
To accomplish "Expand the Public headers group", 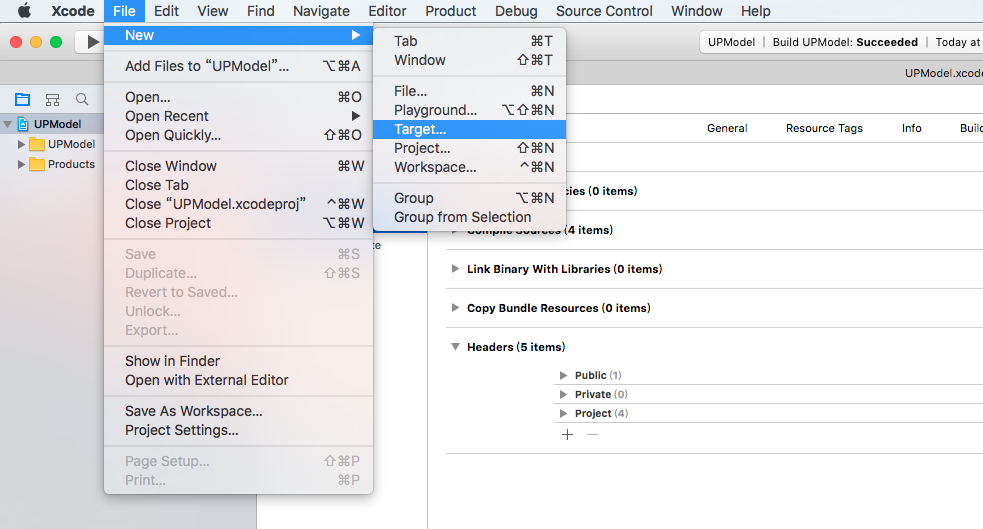I will [x=564, y=375].
